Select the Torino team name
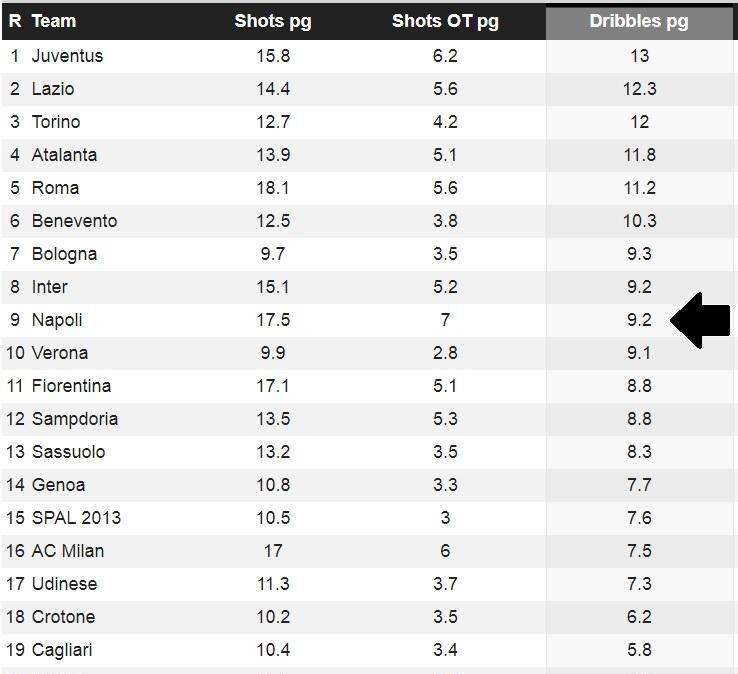This screenshot has width=738, height=674. 56,122
